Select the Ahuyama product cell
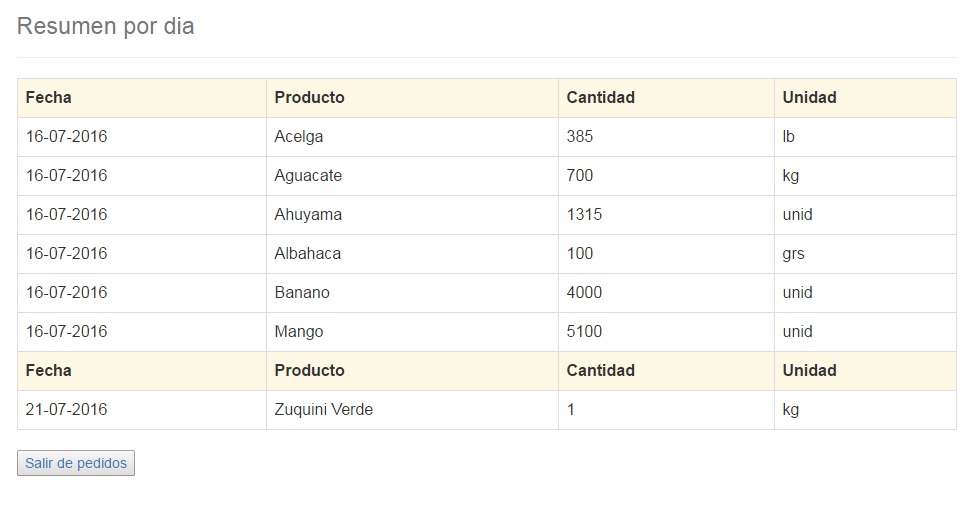965x519 pixels. point(412,215)
